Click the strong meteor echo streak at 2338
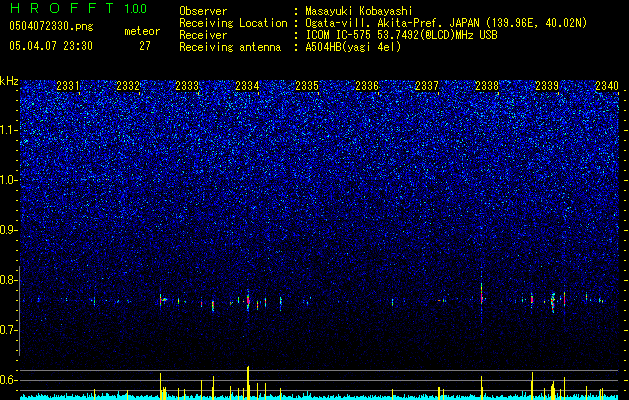The width and height of the screenshot is (629, 400). pyautogui.click(x=481, y=294)
